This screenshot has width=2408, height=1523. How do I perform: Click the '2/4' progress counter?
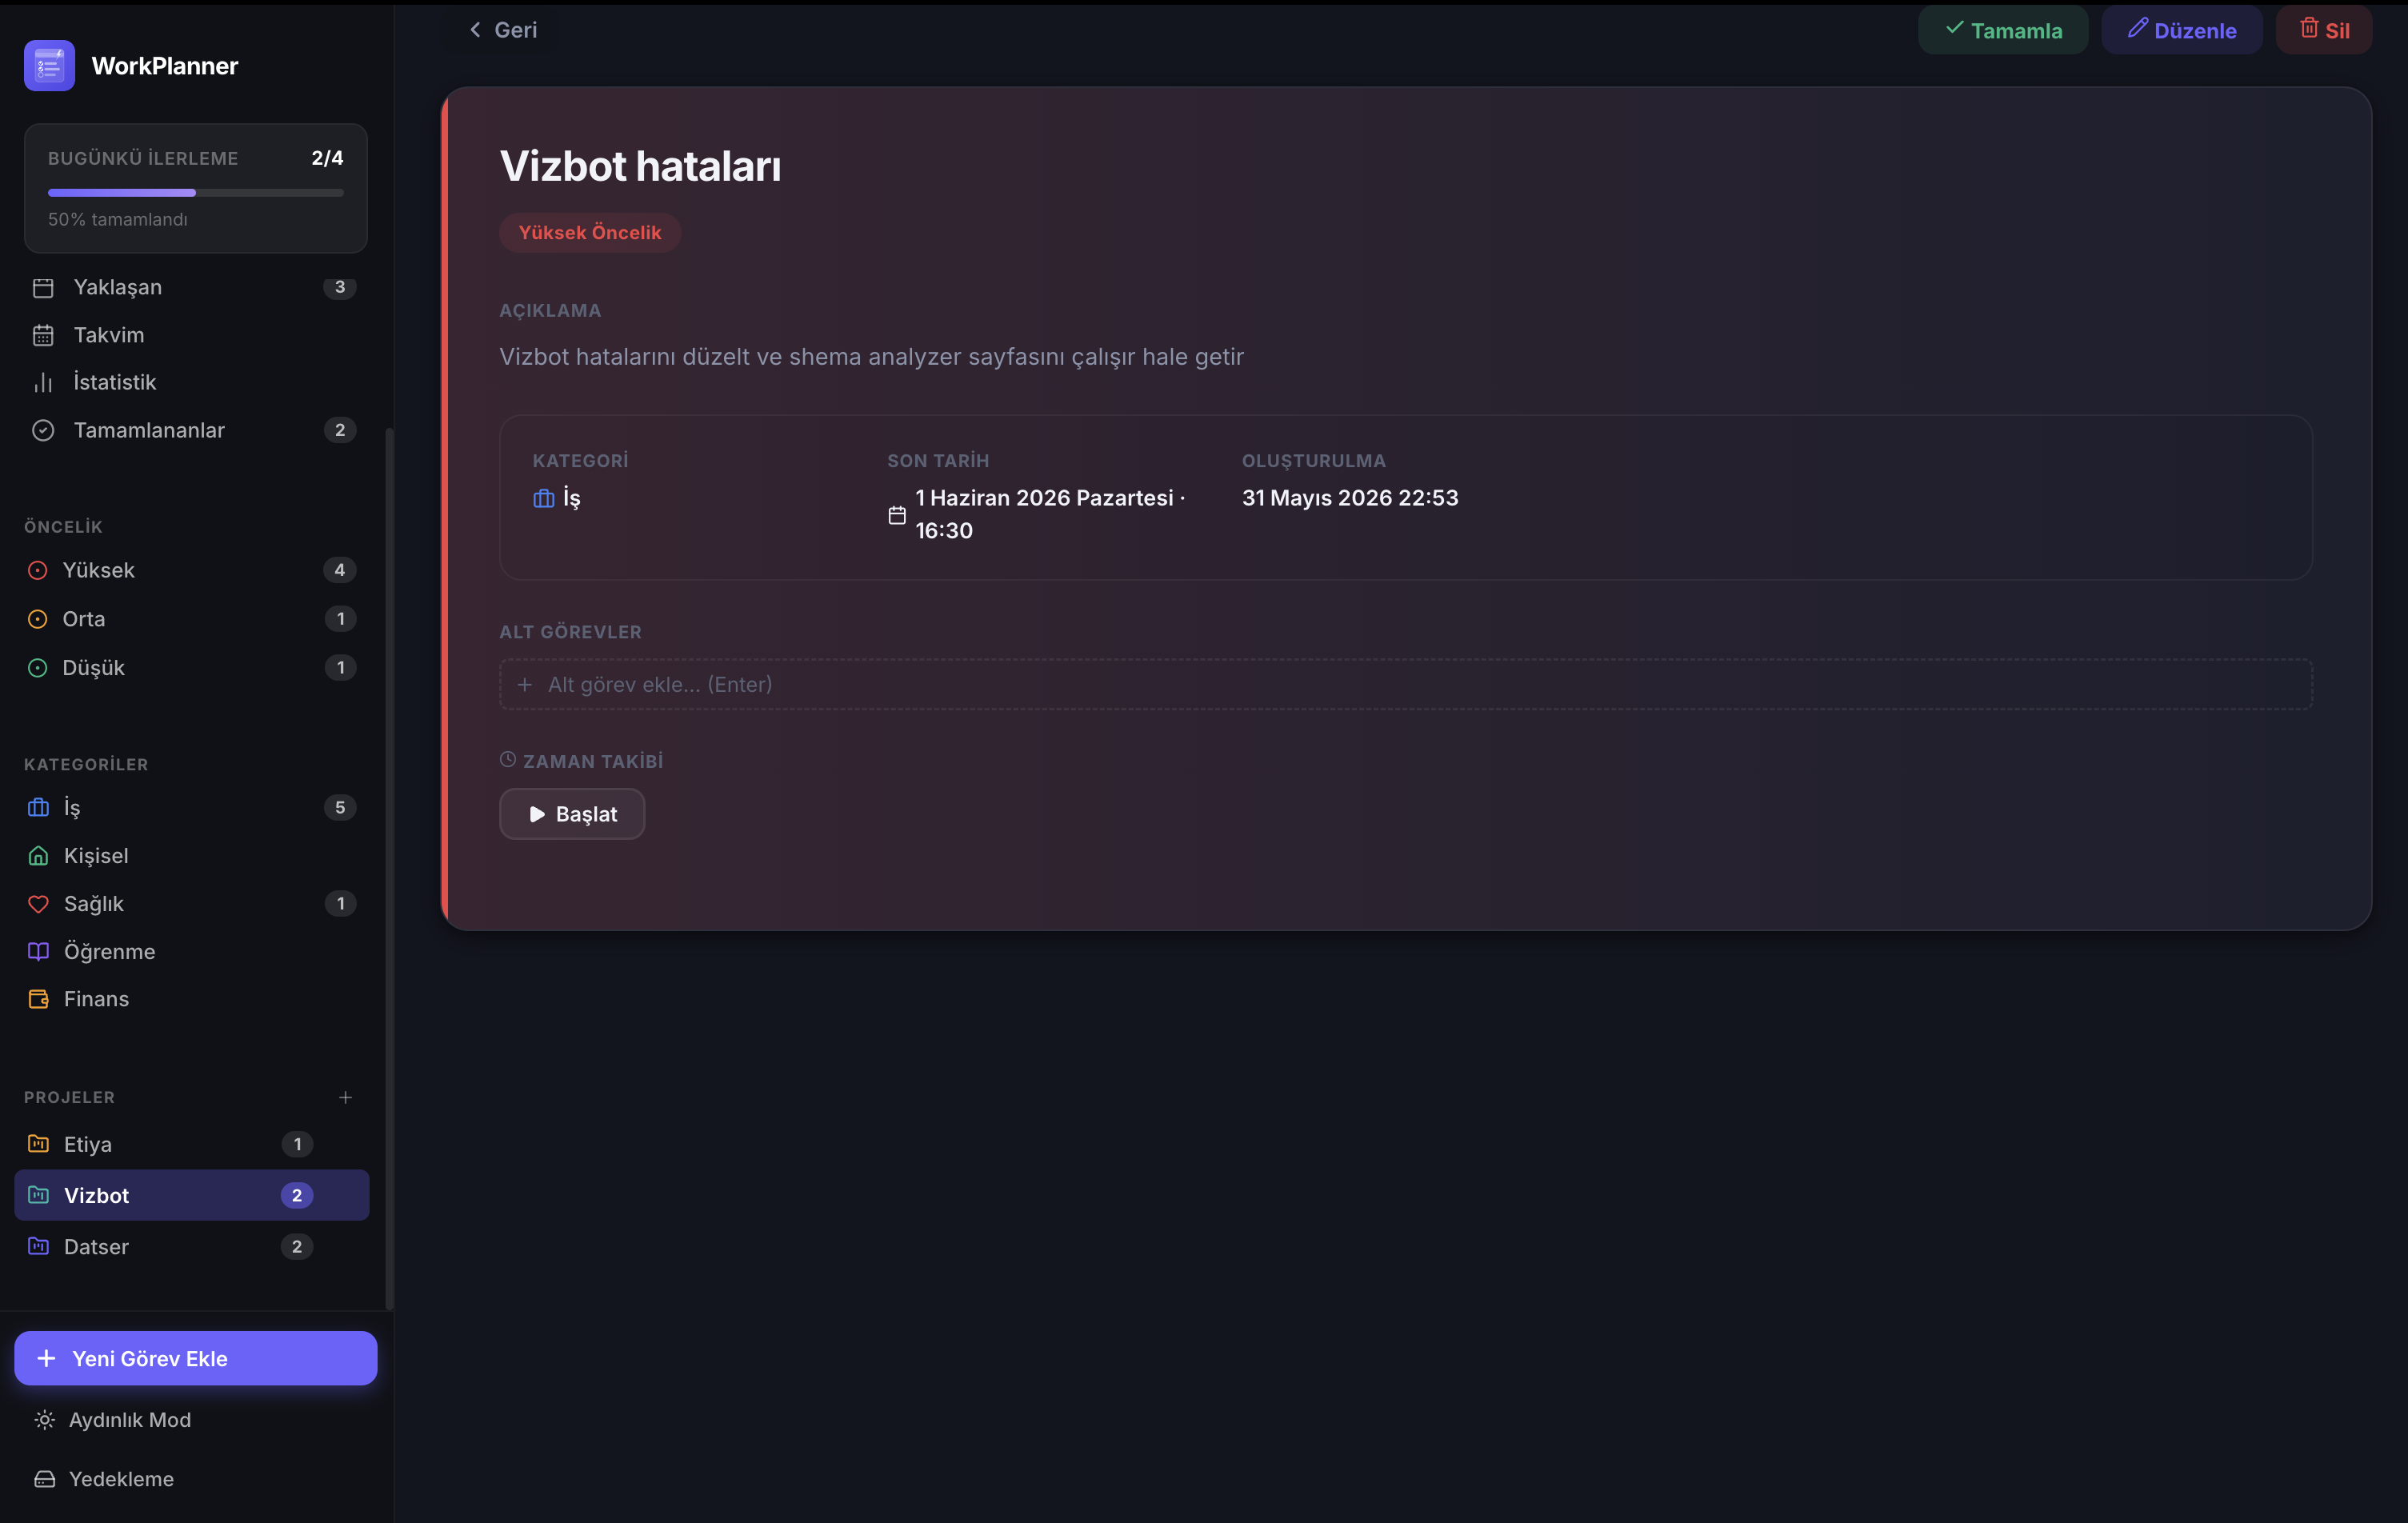(327, 158)
